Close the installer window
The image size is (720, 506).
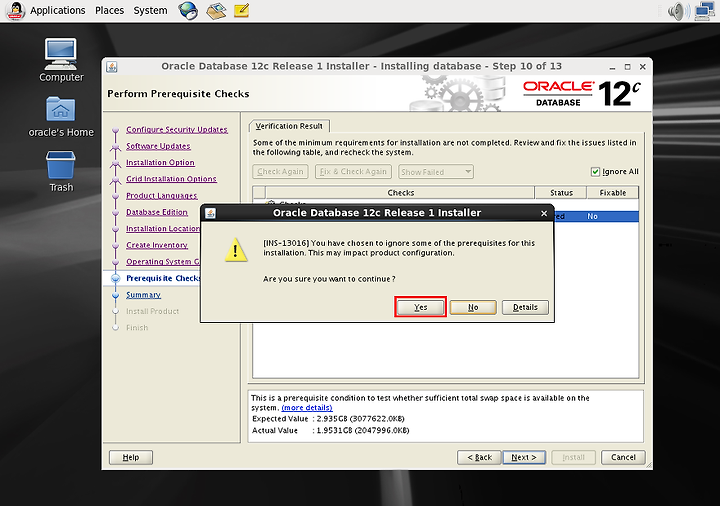coord(642,67)
